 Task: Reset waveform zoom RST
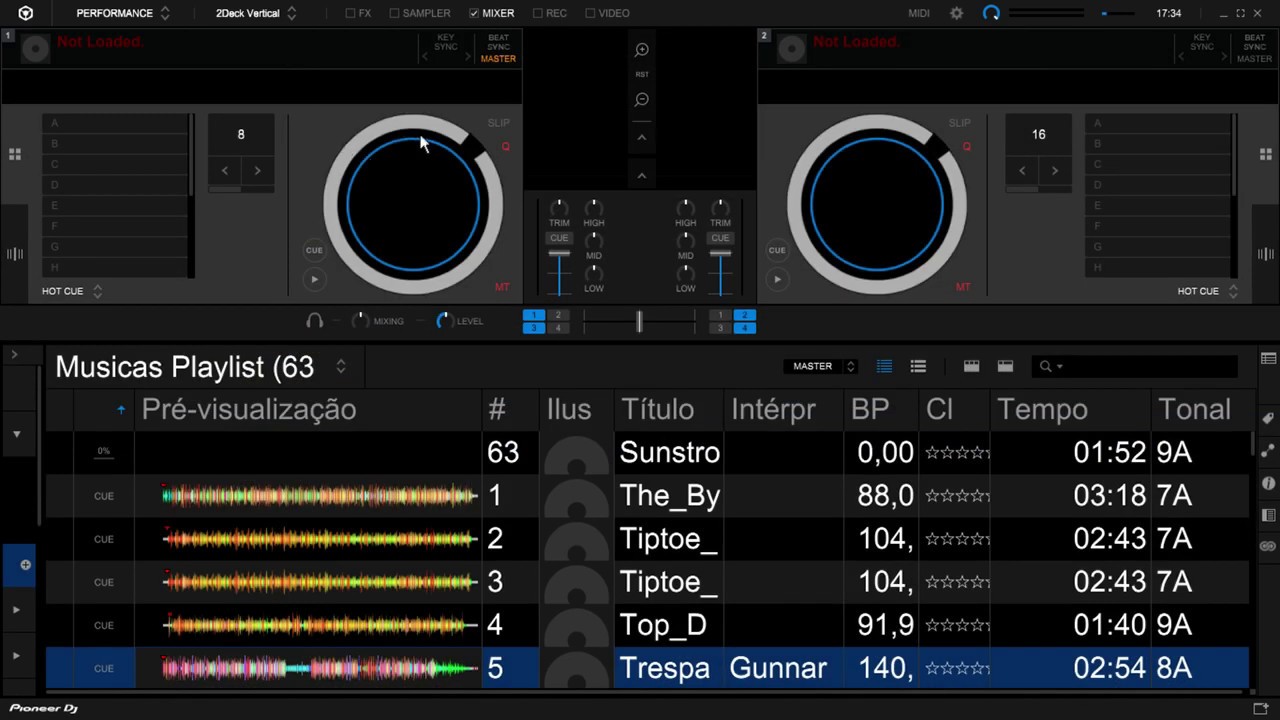click(x=642, y=75)
